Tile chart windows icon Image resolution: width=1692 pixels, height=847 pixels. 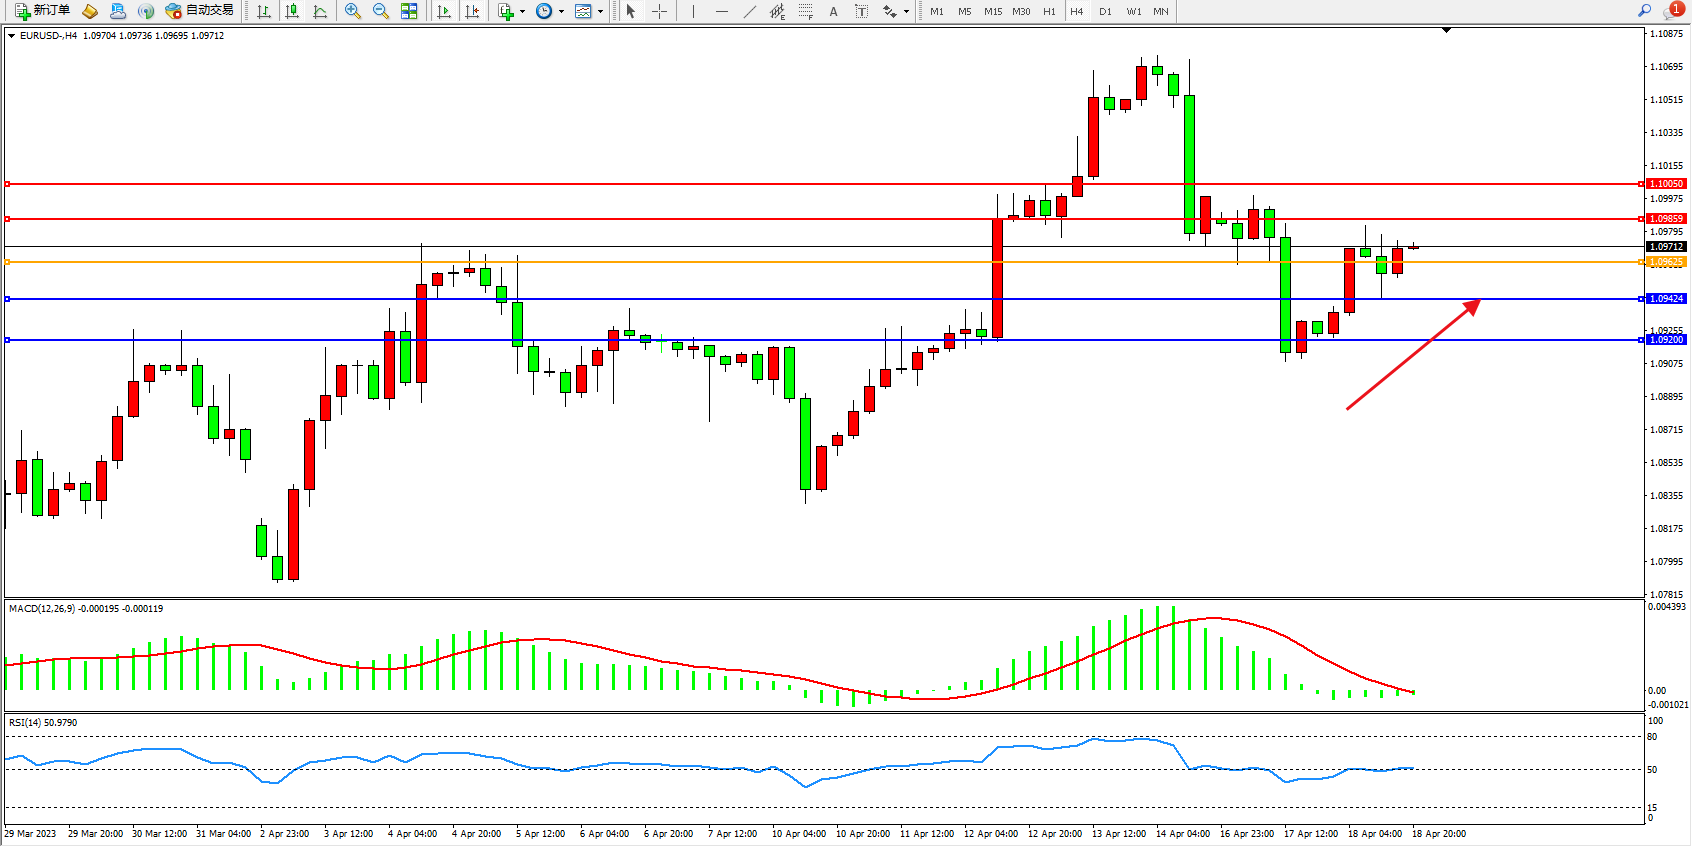point(409,11)
